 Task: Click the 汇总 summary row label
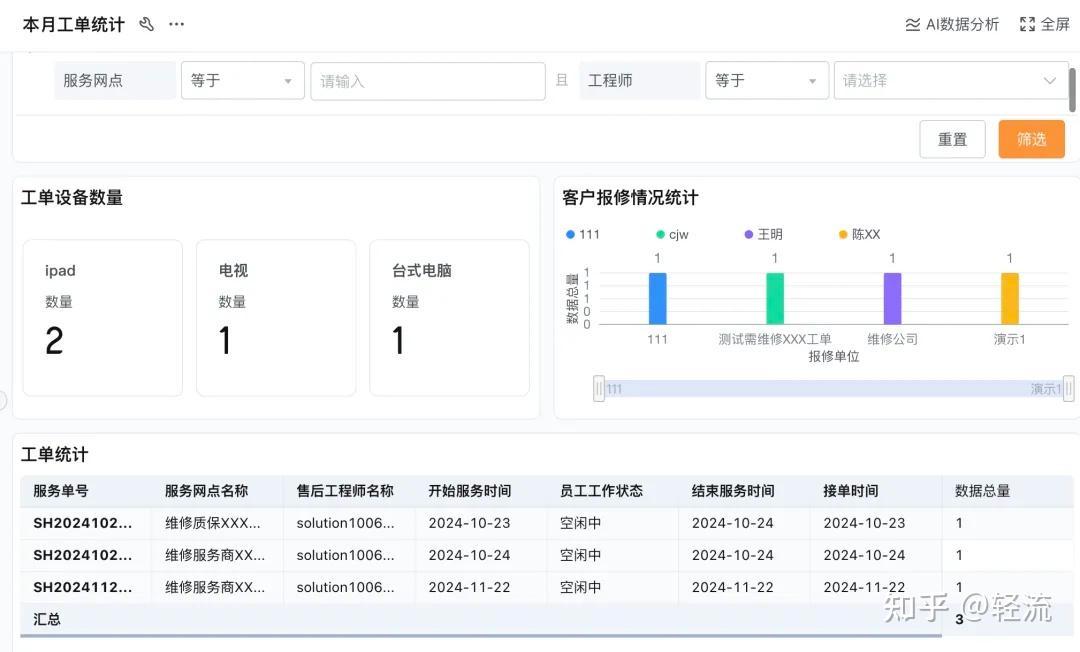[47, 619]
